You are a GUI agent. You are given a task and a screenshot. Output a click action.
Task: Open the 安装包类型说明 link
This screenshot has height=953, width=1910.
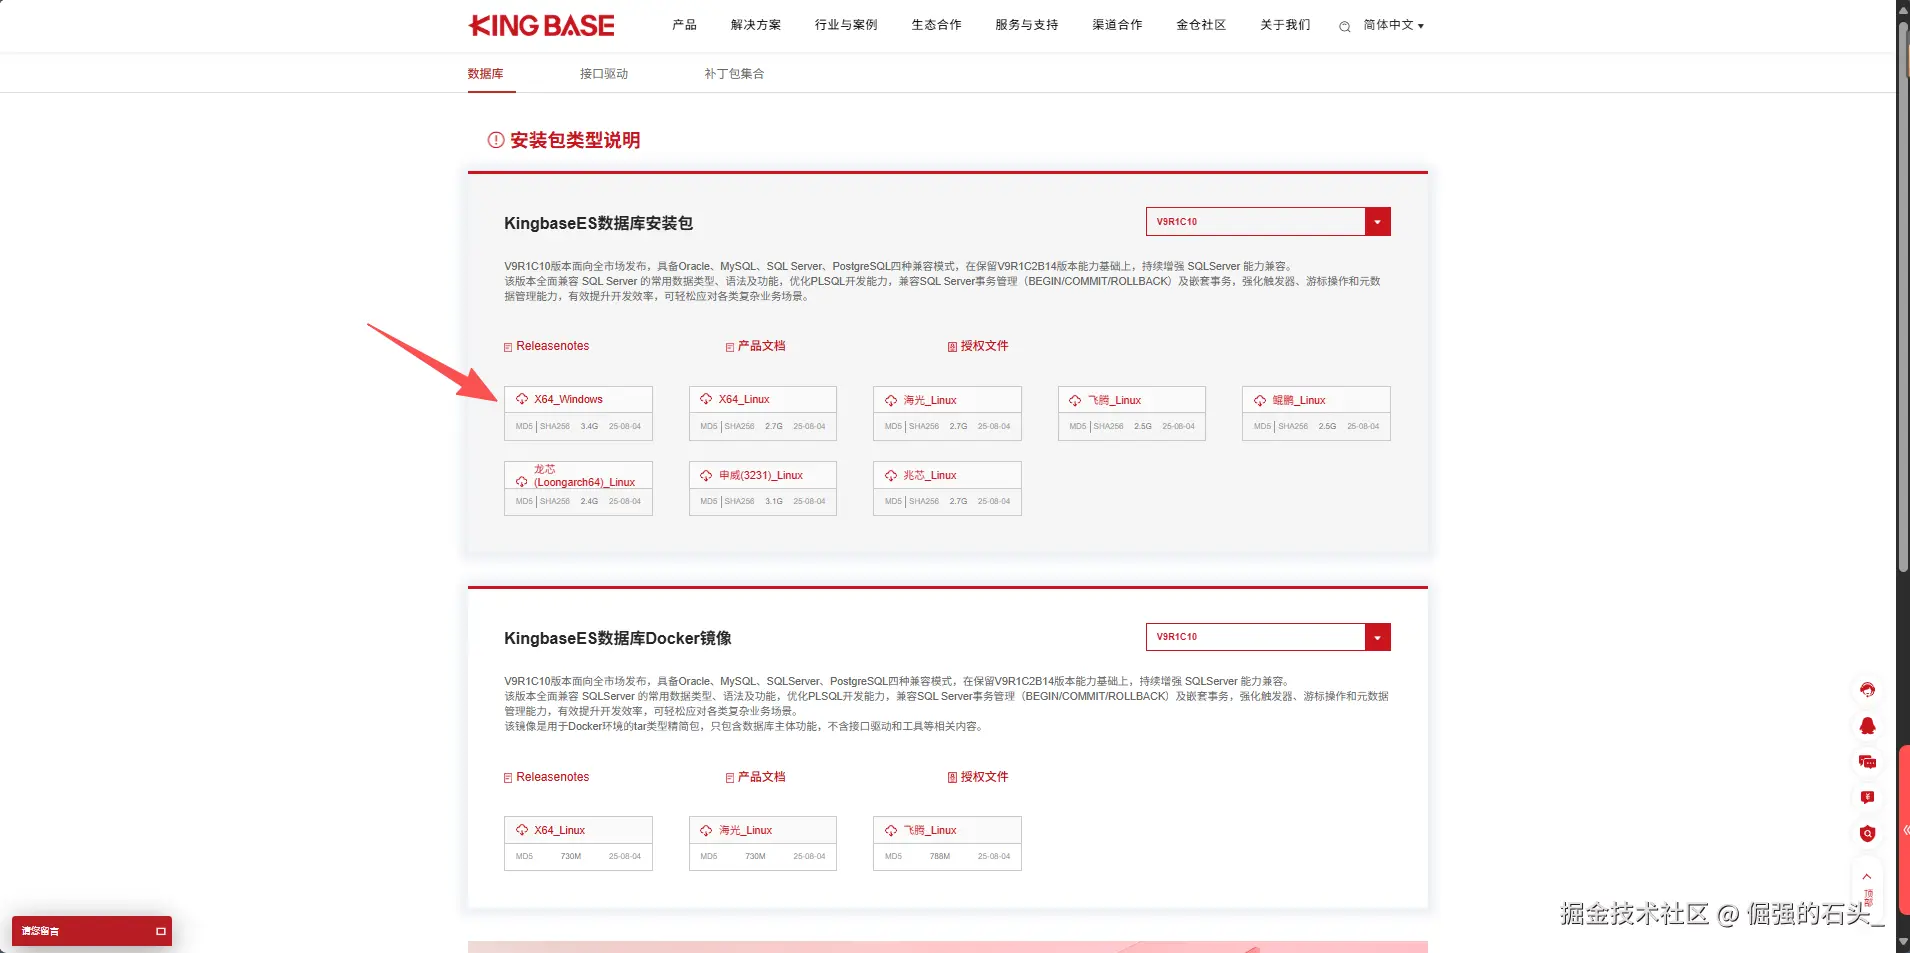575,140
